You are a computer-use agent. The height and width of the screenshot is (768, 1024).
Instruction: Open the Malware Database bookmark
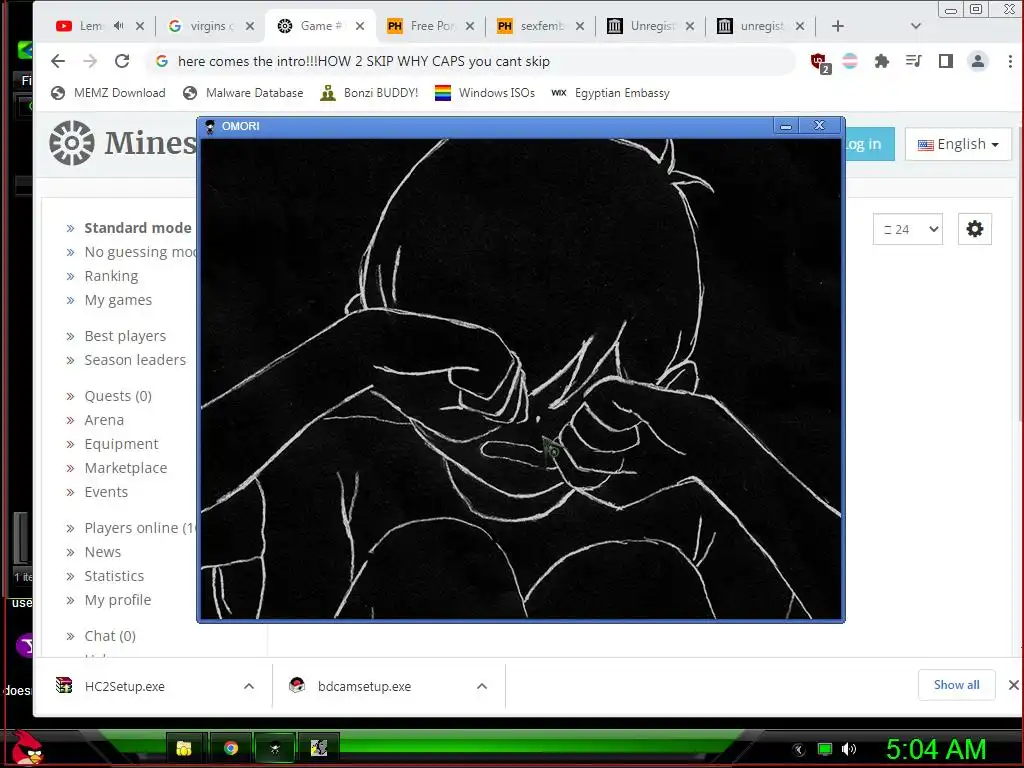pyautogui.click(x=243, y=93)
